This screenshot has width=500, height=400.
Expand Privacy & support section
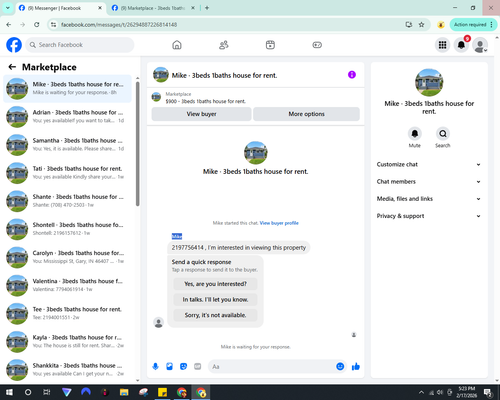point(429,216)
